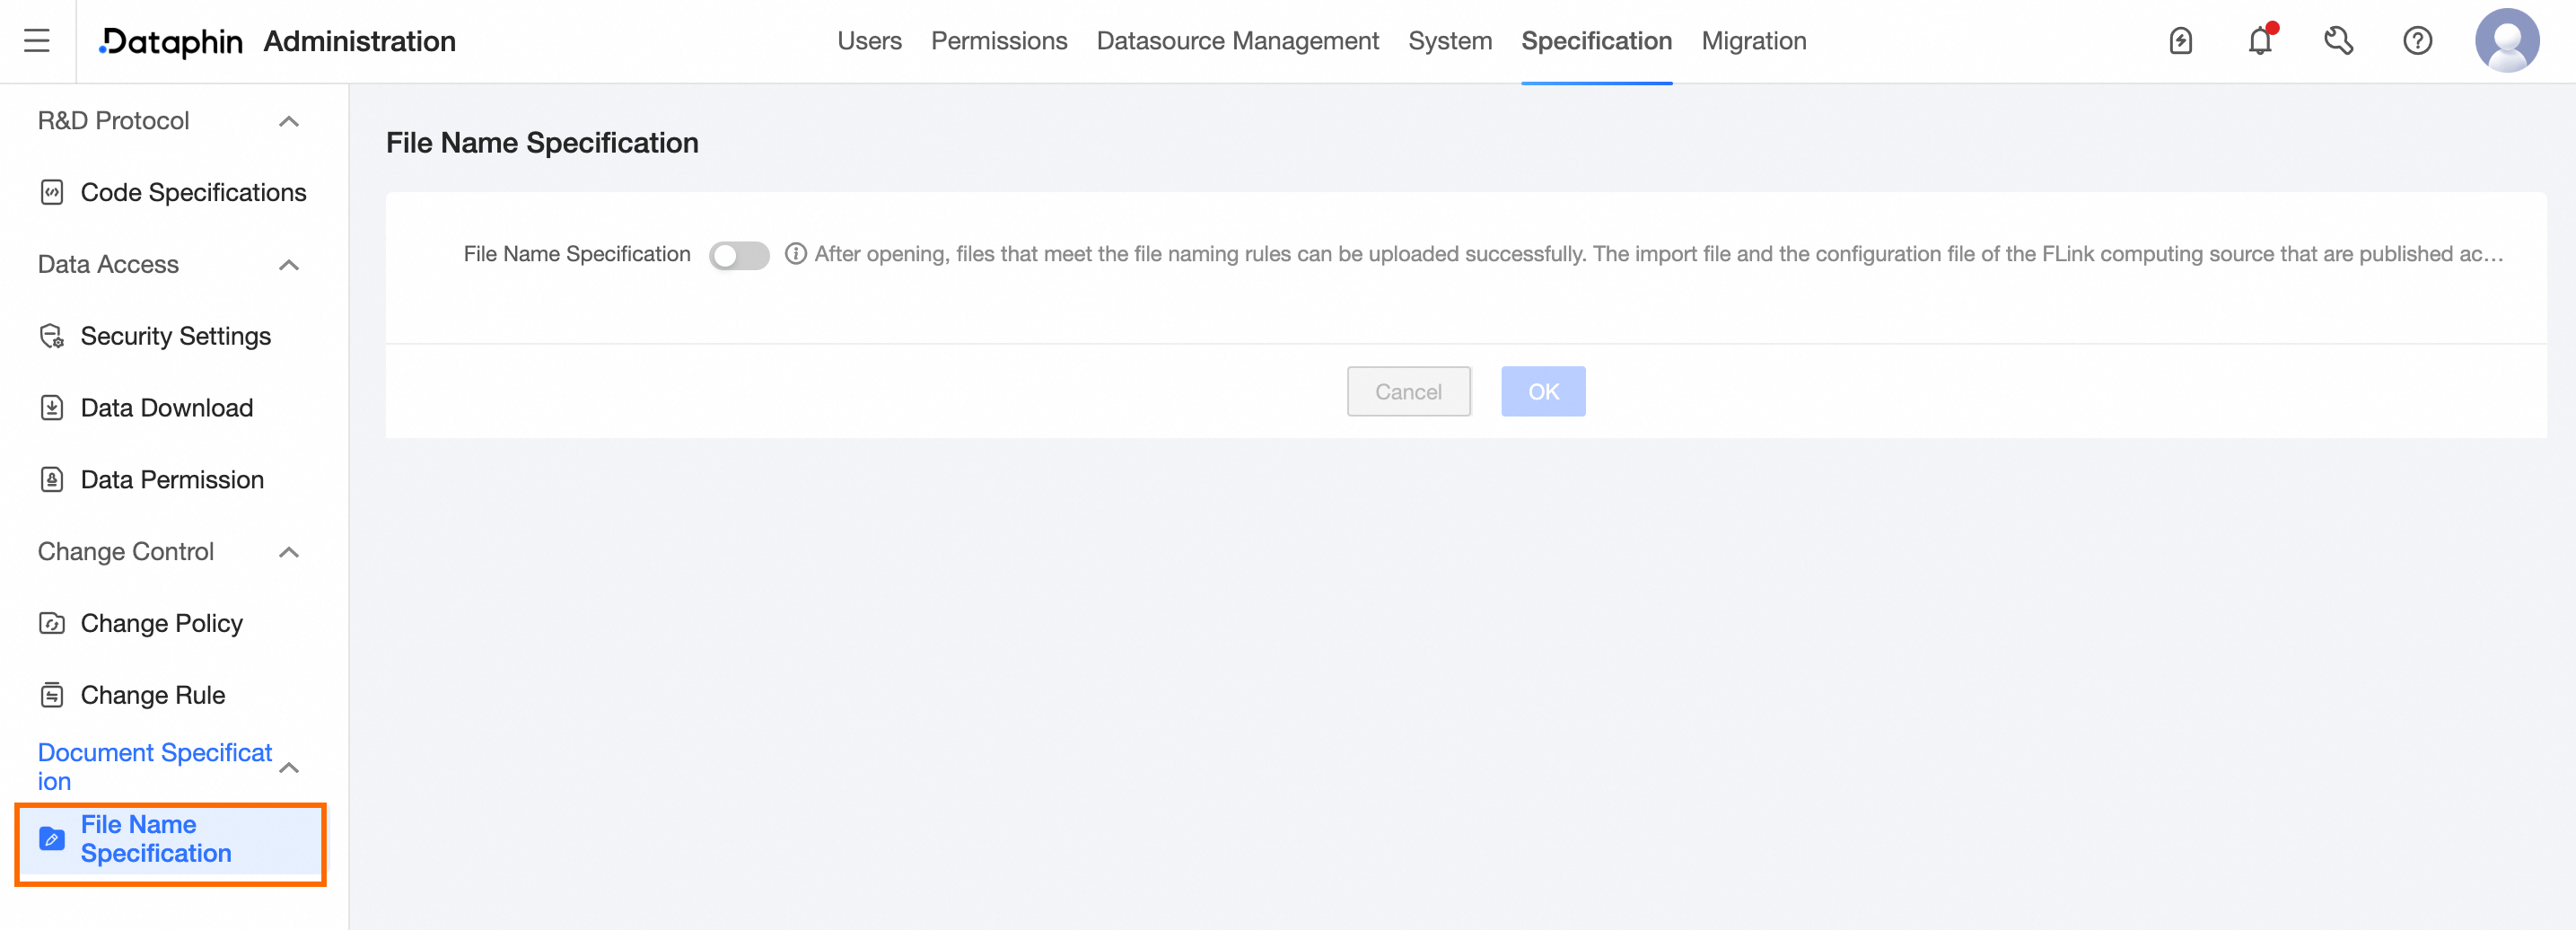
Task: Switch to the Users tab
Action: coord(869,41)
